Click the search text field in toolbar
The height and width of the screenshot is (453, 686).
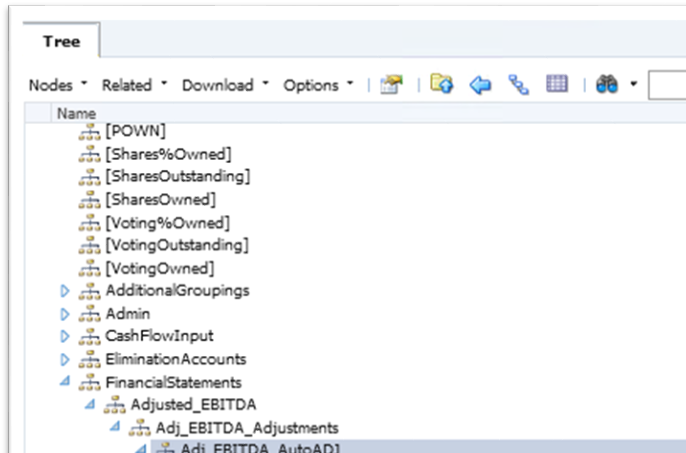coord(666,85)
